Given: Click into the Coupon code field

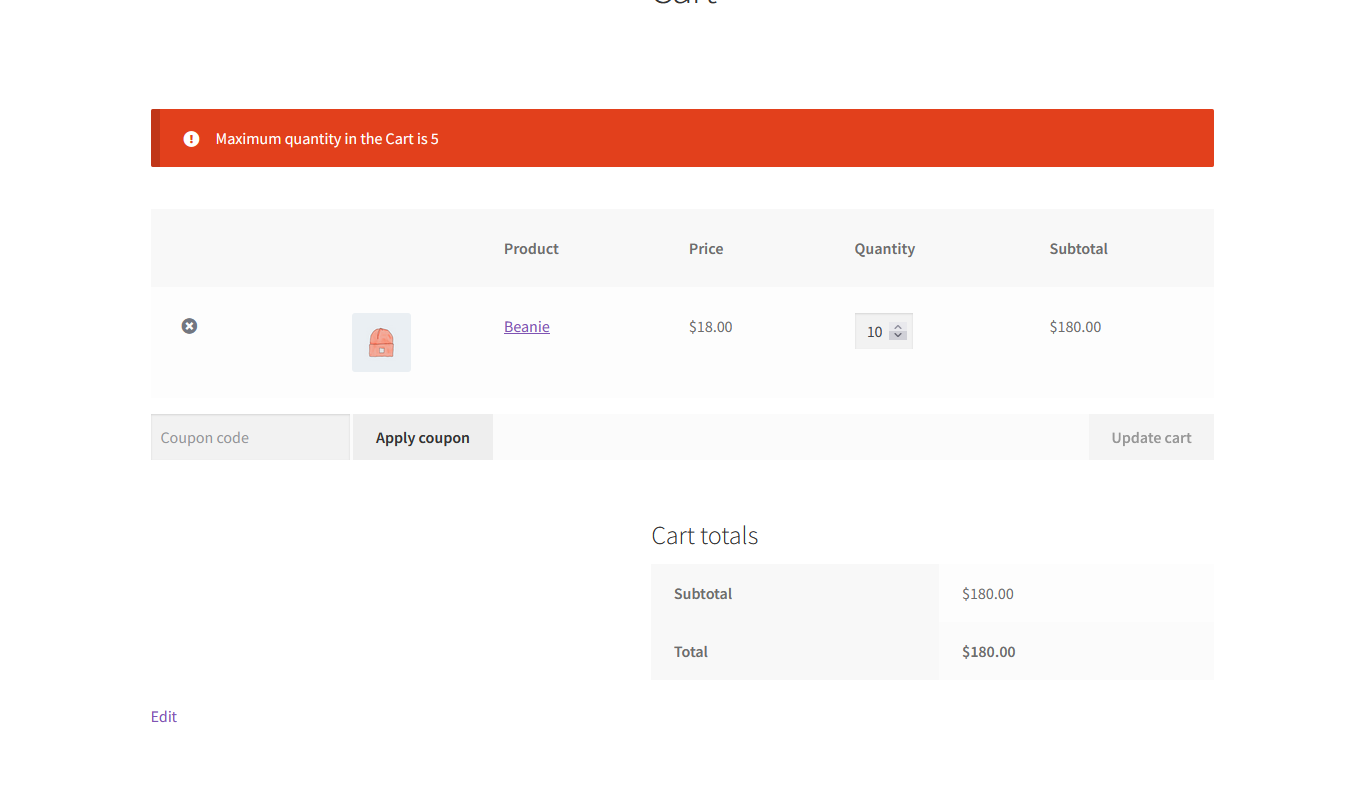Looking at the screenshot, I should pos(250,438).
